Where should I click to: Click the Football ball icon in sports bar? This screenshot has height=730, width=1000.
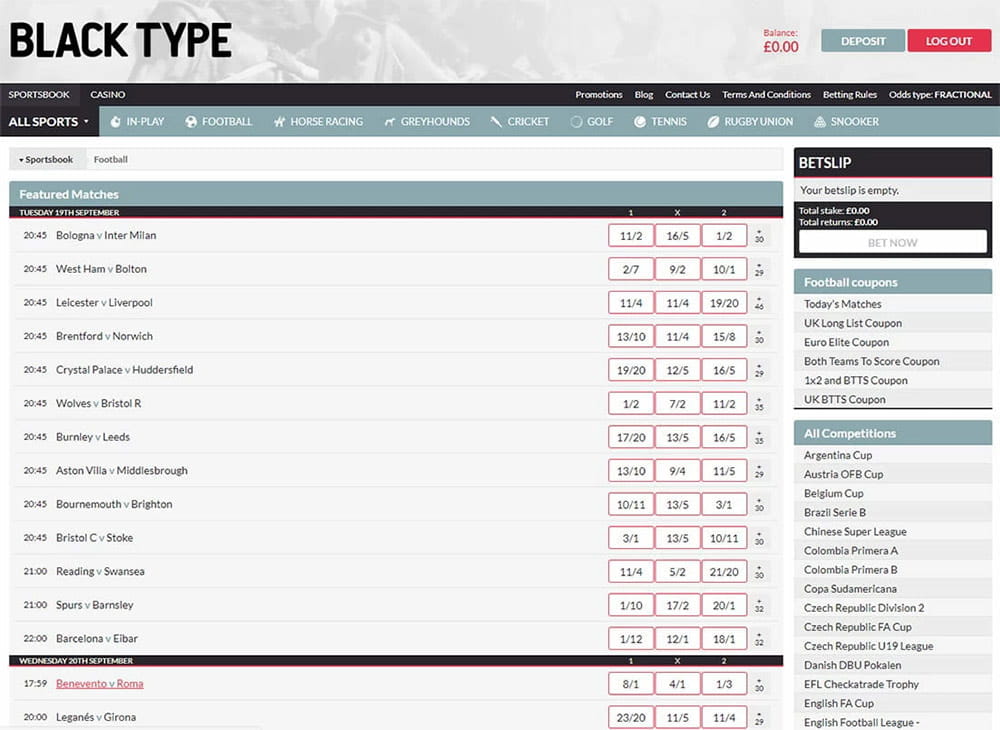[x=191, y=122]
